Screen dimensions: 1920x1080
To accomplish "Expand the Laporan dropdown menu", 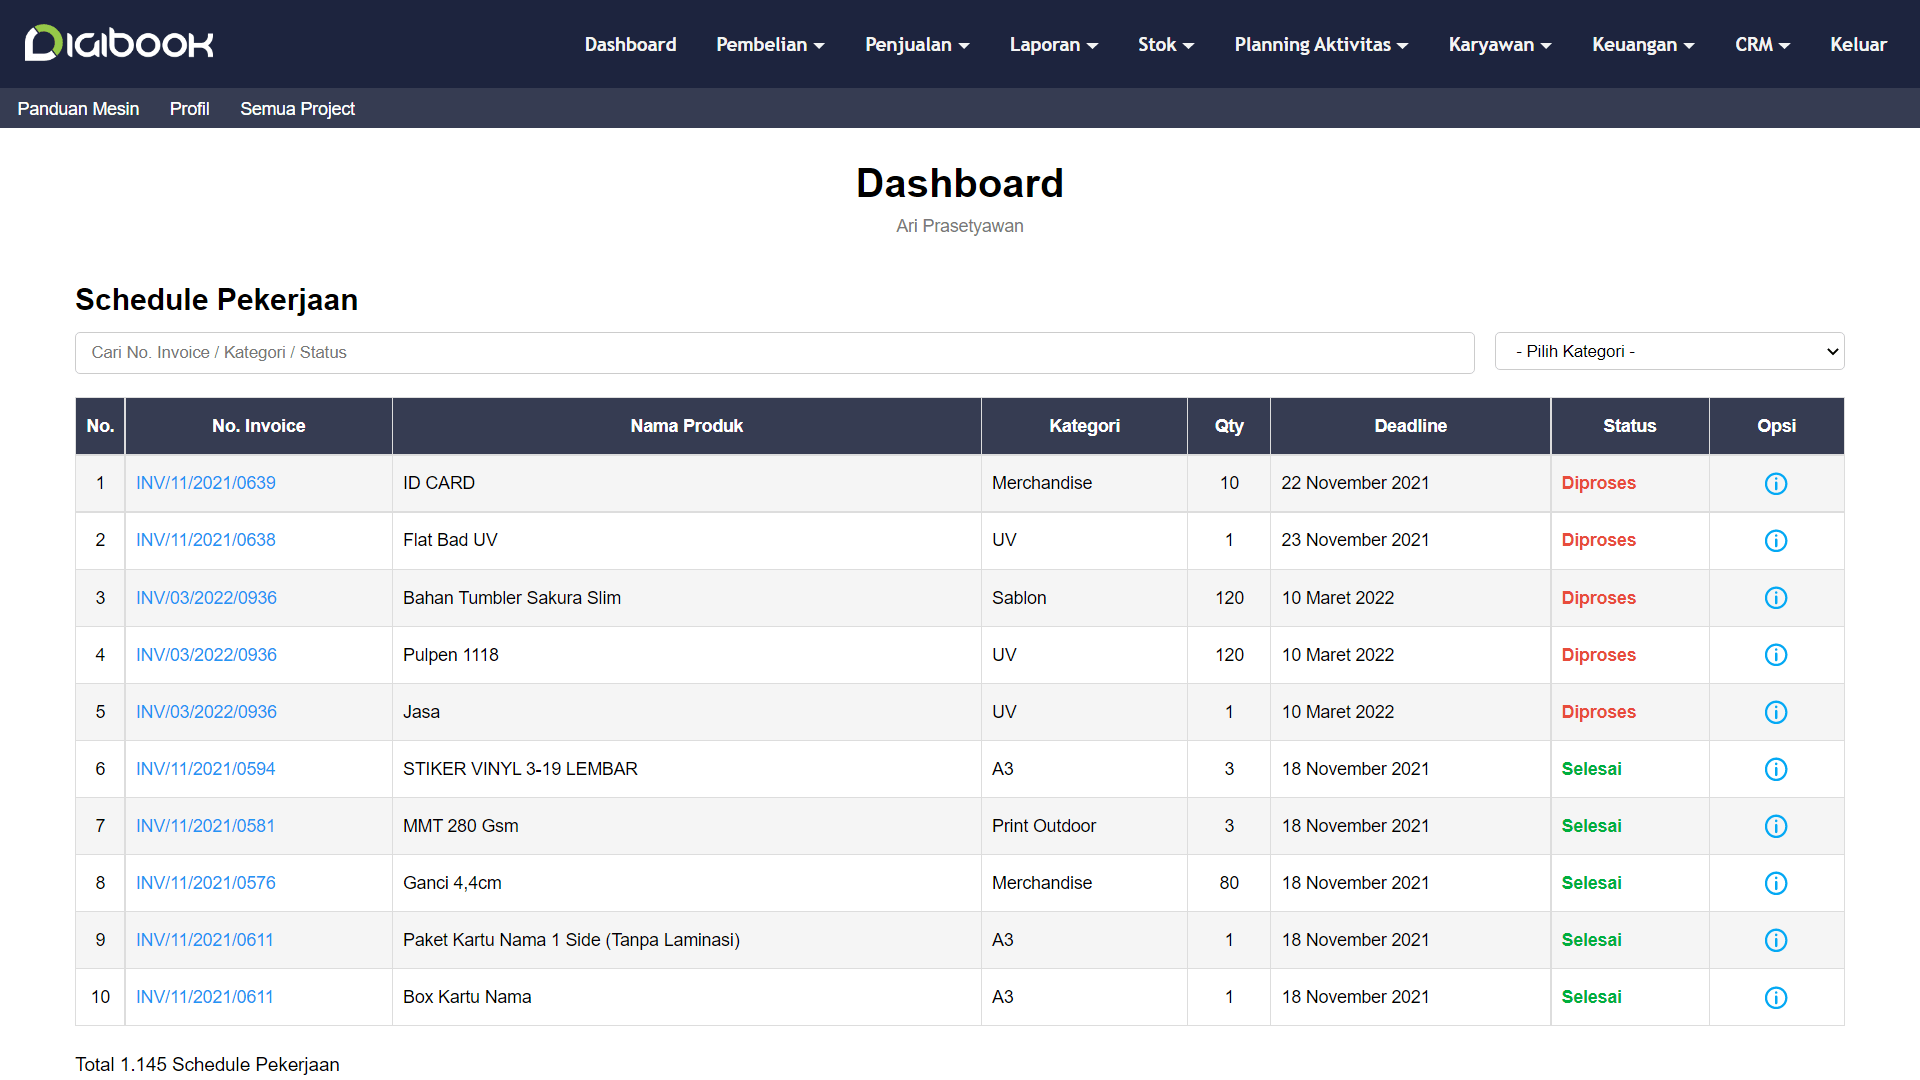I will pos(1053,44).
